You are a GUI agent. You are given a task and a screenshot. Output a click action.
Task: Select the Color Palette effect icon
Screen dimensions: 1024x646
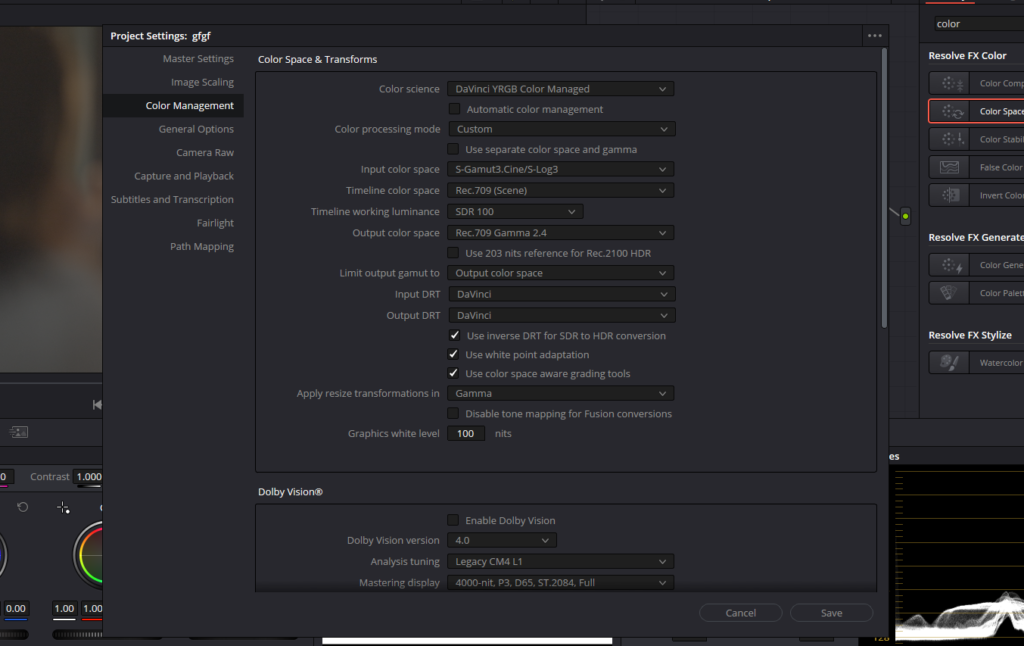tap(949, 293)
